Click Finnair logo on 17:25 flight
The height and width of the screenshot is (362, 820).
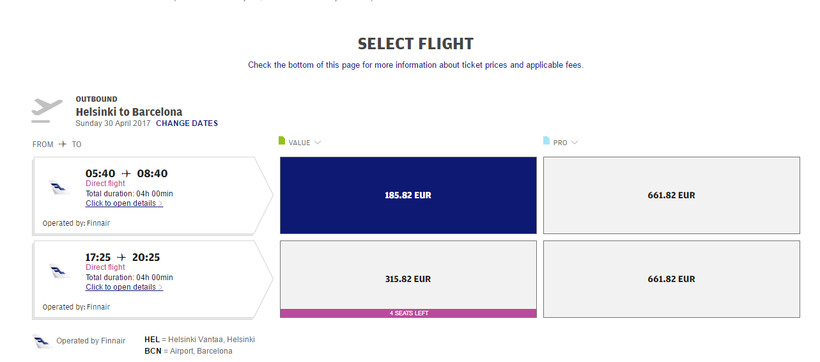coord(60,271)
